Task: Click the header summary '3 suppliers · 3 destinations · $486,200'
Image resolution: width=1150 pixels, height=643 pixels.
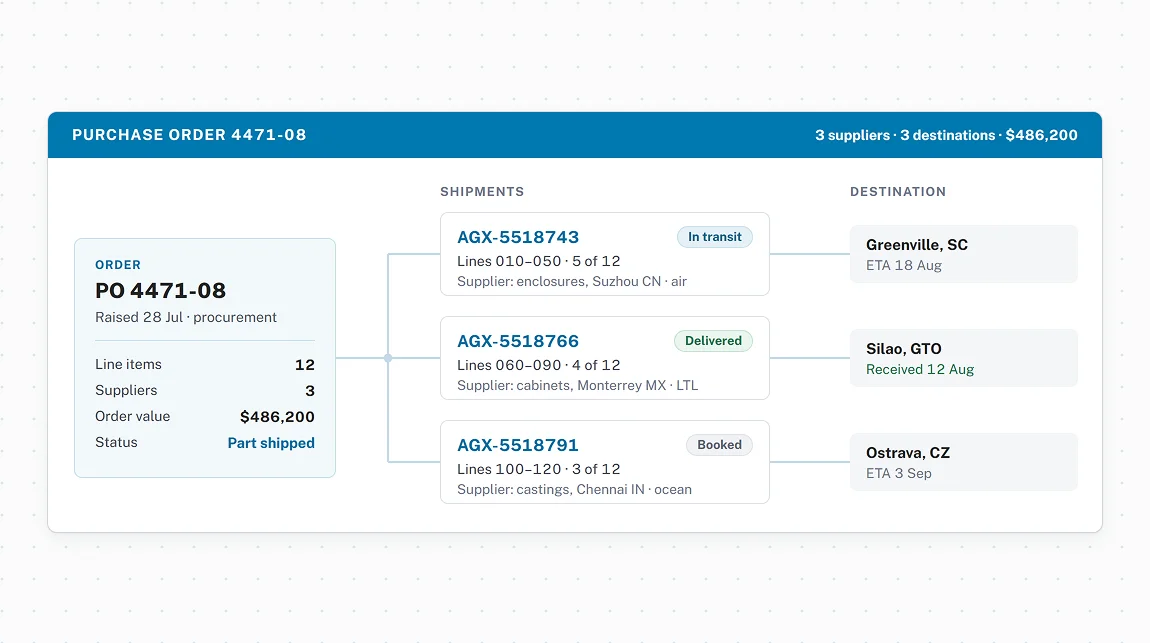Action: pyautogui.click(x=946, y=135)
